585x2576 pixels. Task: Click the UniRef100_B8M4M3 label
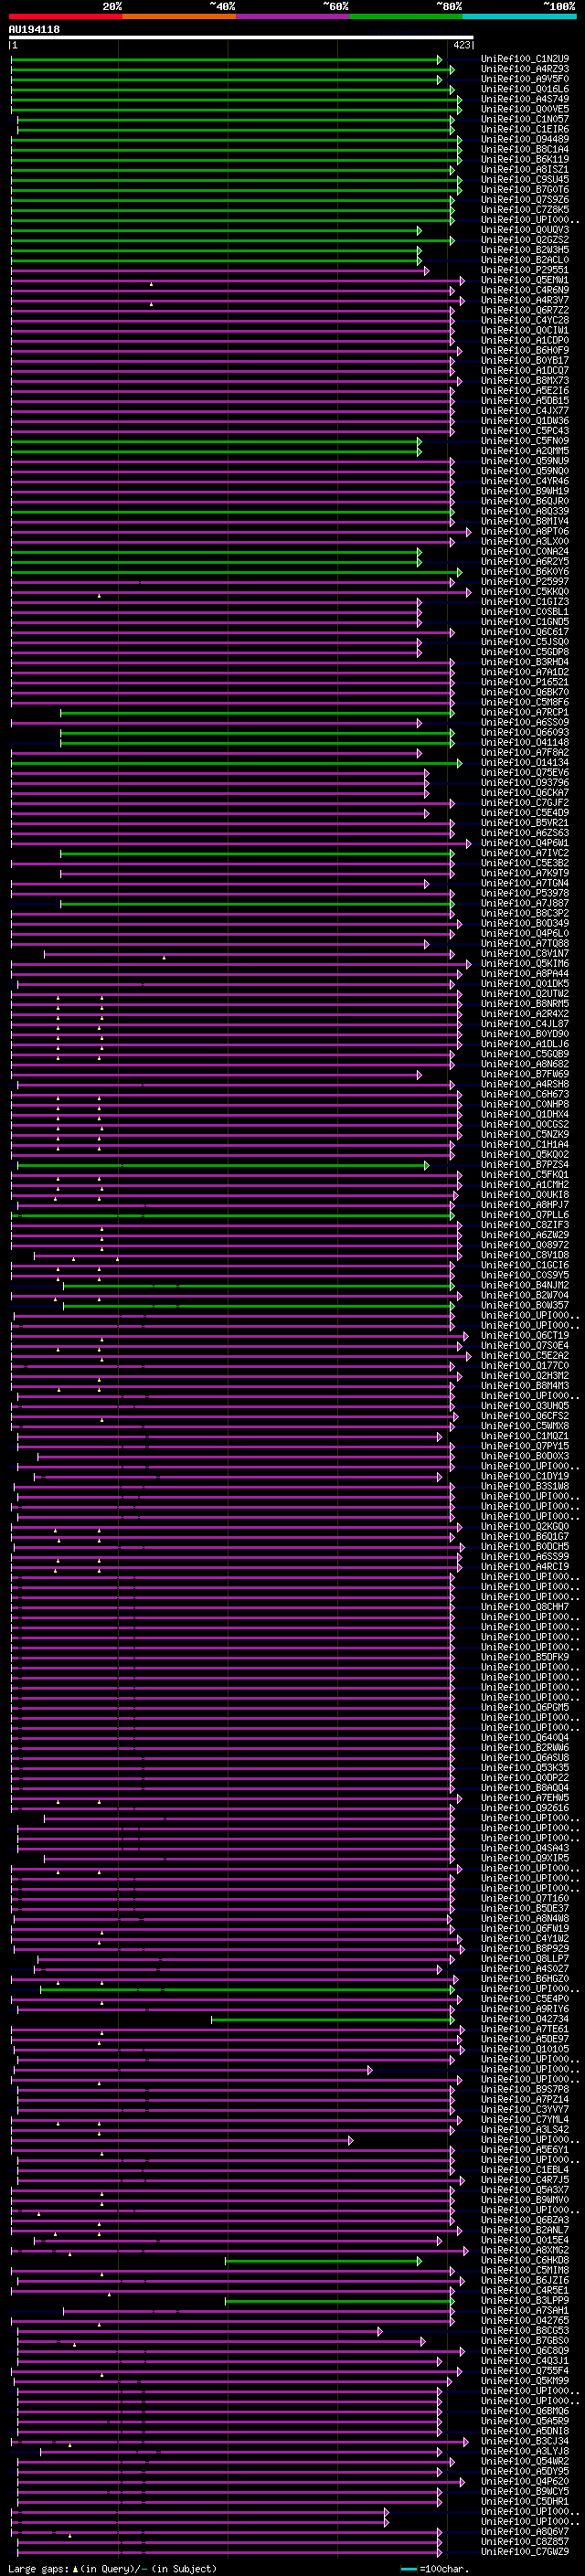pyautogui.click(x=525, y=1386)
